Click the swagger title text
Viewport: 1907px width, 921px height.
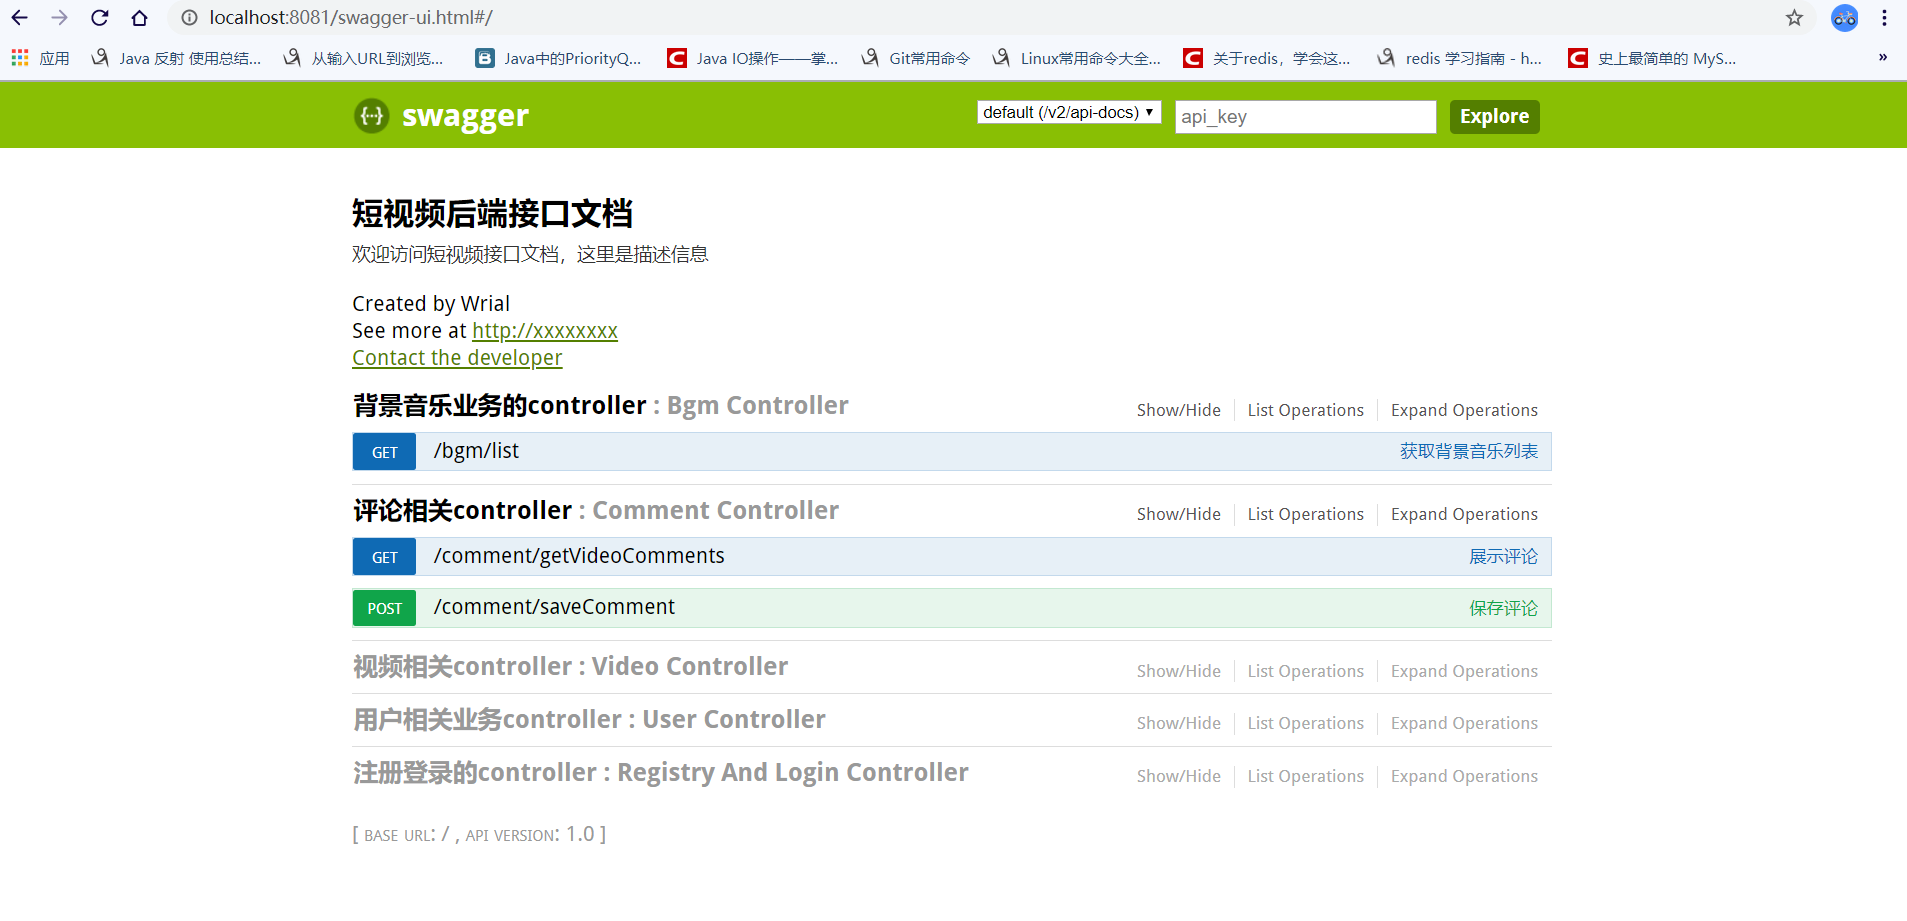pos(465,116)
